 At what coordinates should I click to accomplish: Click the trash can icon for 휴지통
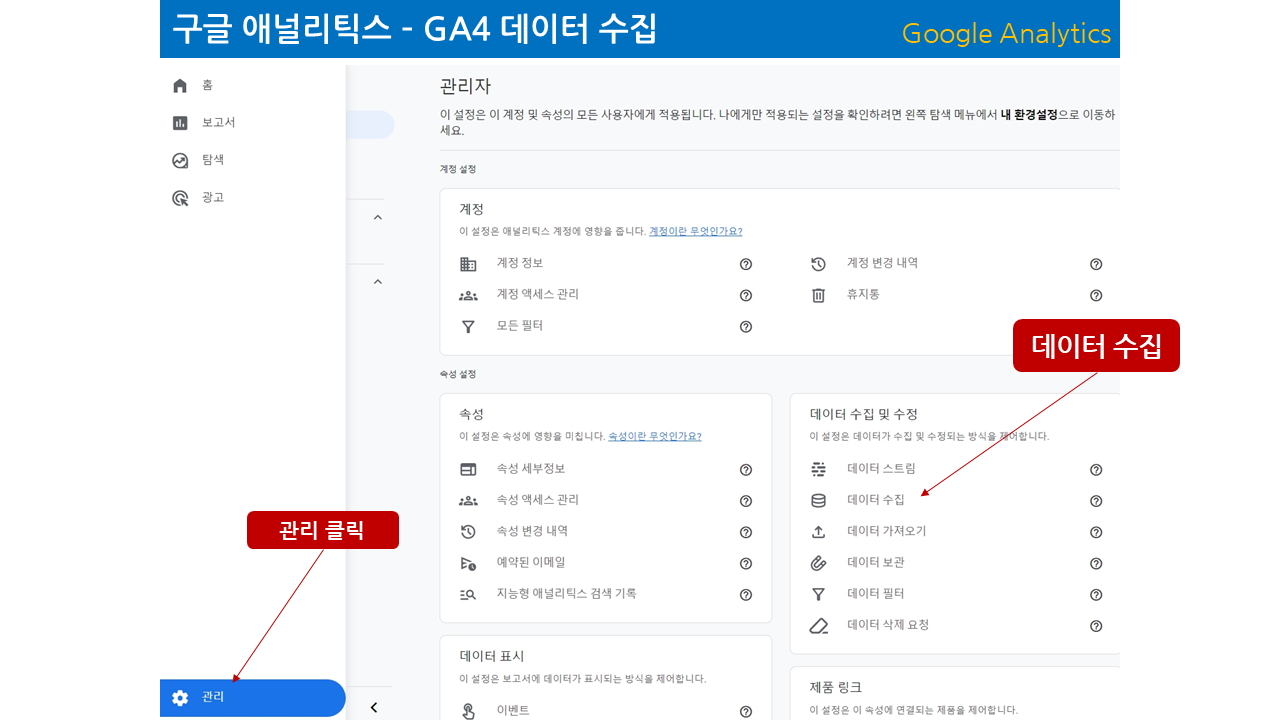[x=818, y=295]
